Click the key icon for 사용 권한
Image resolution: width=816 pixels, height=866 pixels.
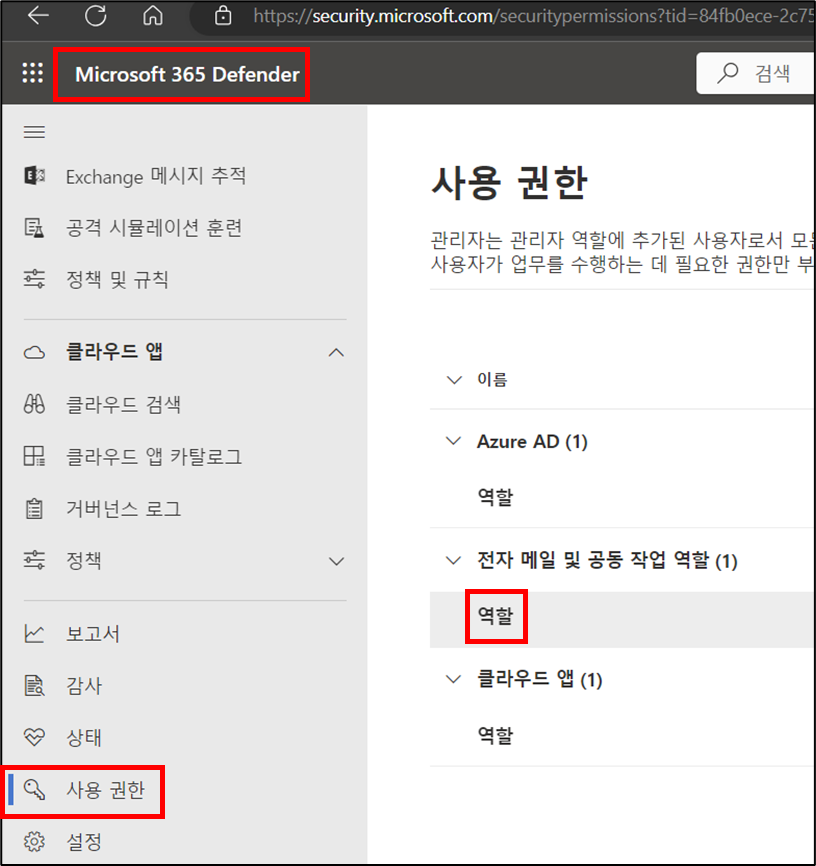pyautogui.click(x=34, y=789)
